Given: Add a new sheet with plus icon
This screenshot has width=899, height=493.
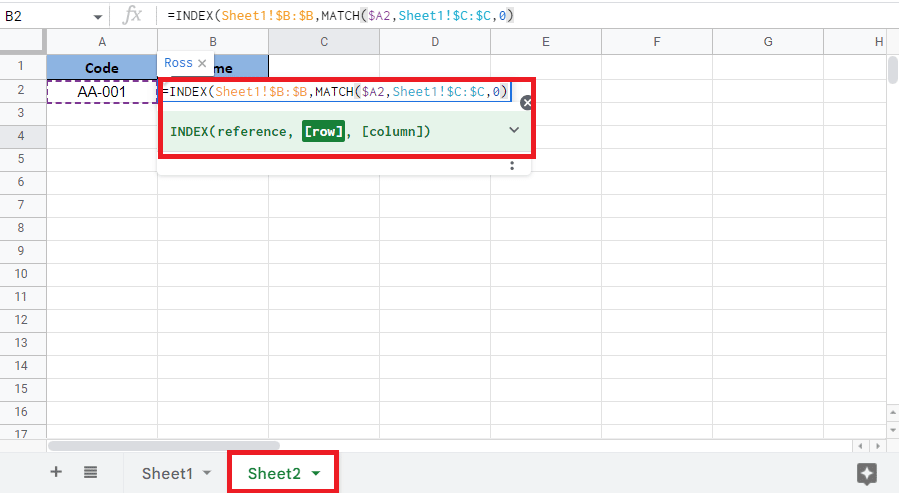Looking at the screenshot, I should [x=56, y=472].
